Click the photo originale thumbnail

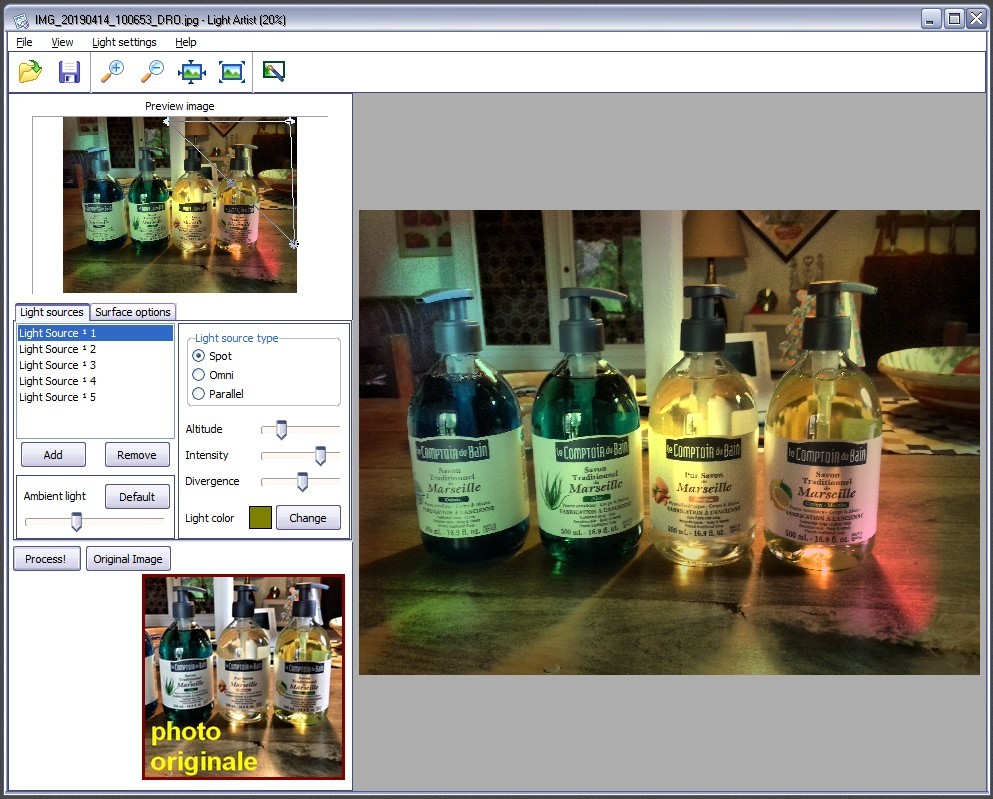coord(244,677)
